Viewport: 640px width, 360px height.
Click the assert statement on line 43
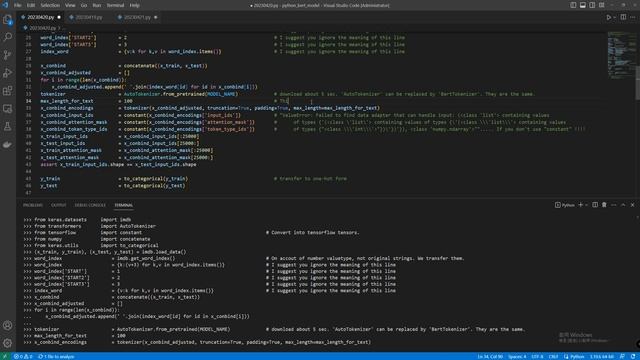point(118,164)
